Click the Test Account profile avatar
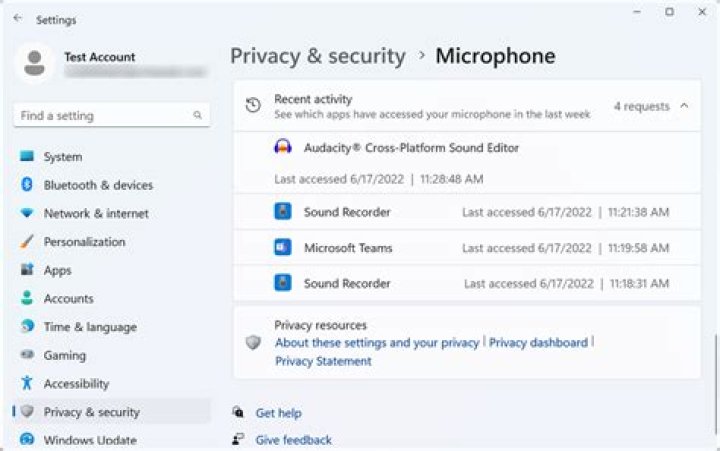720x451 pixels. (34, 63)
